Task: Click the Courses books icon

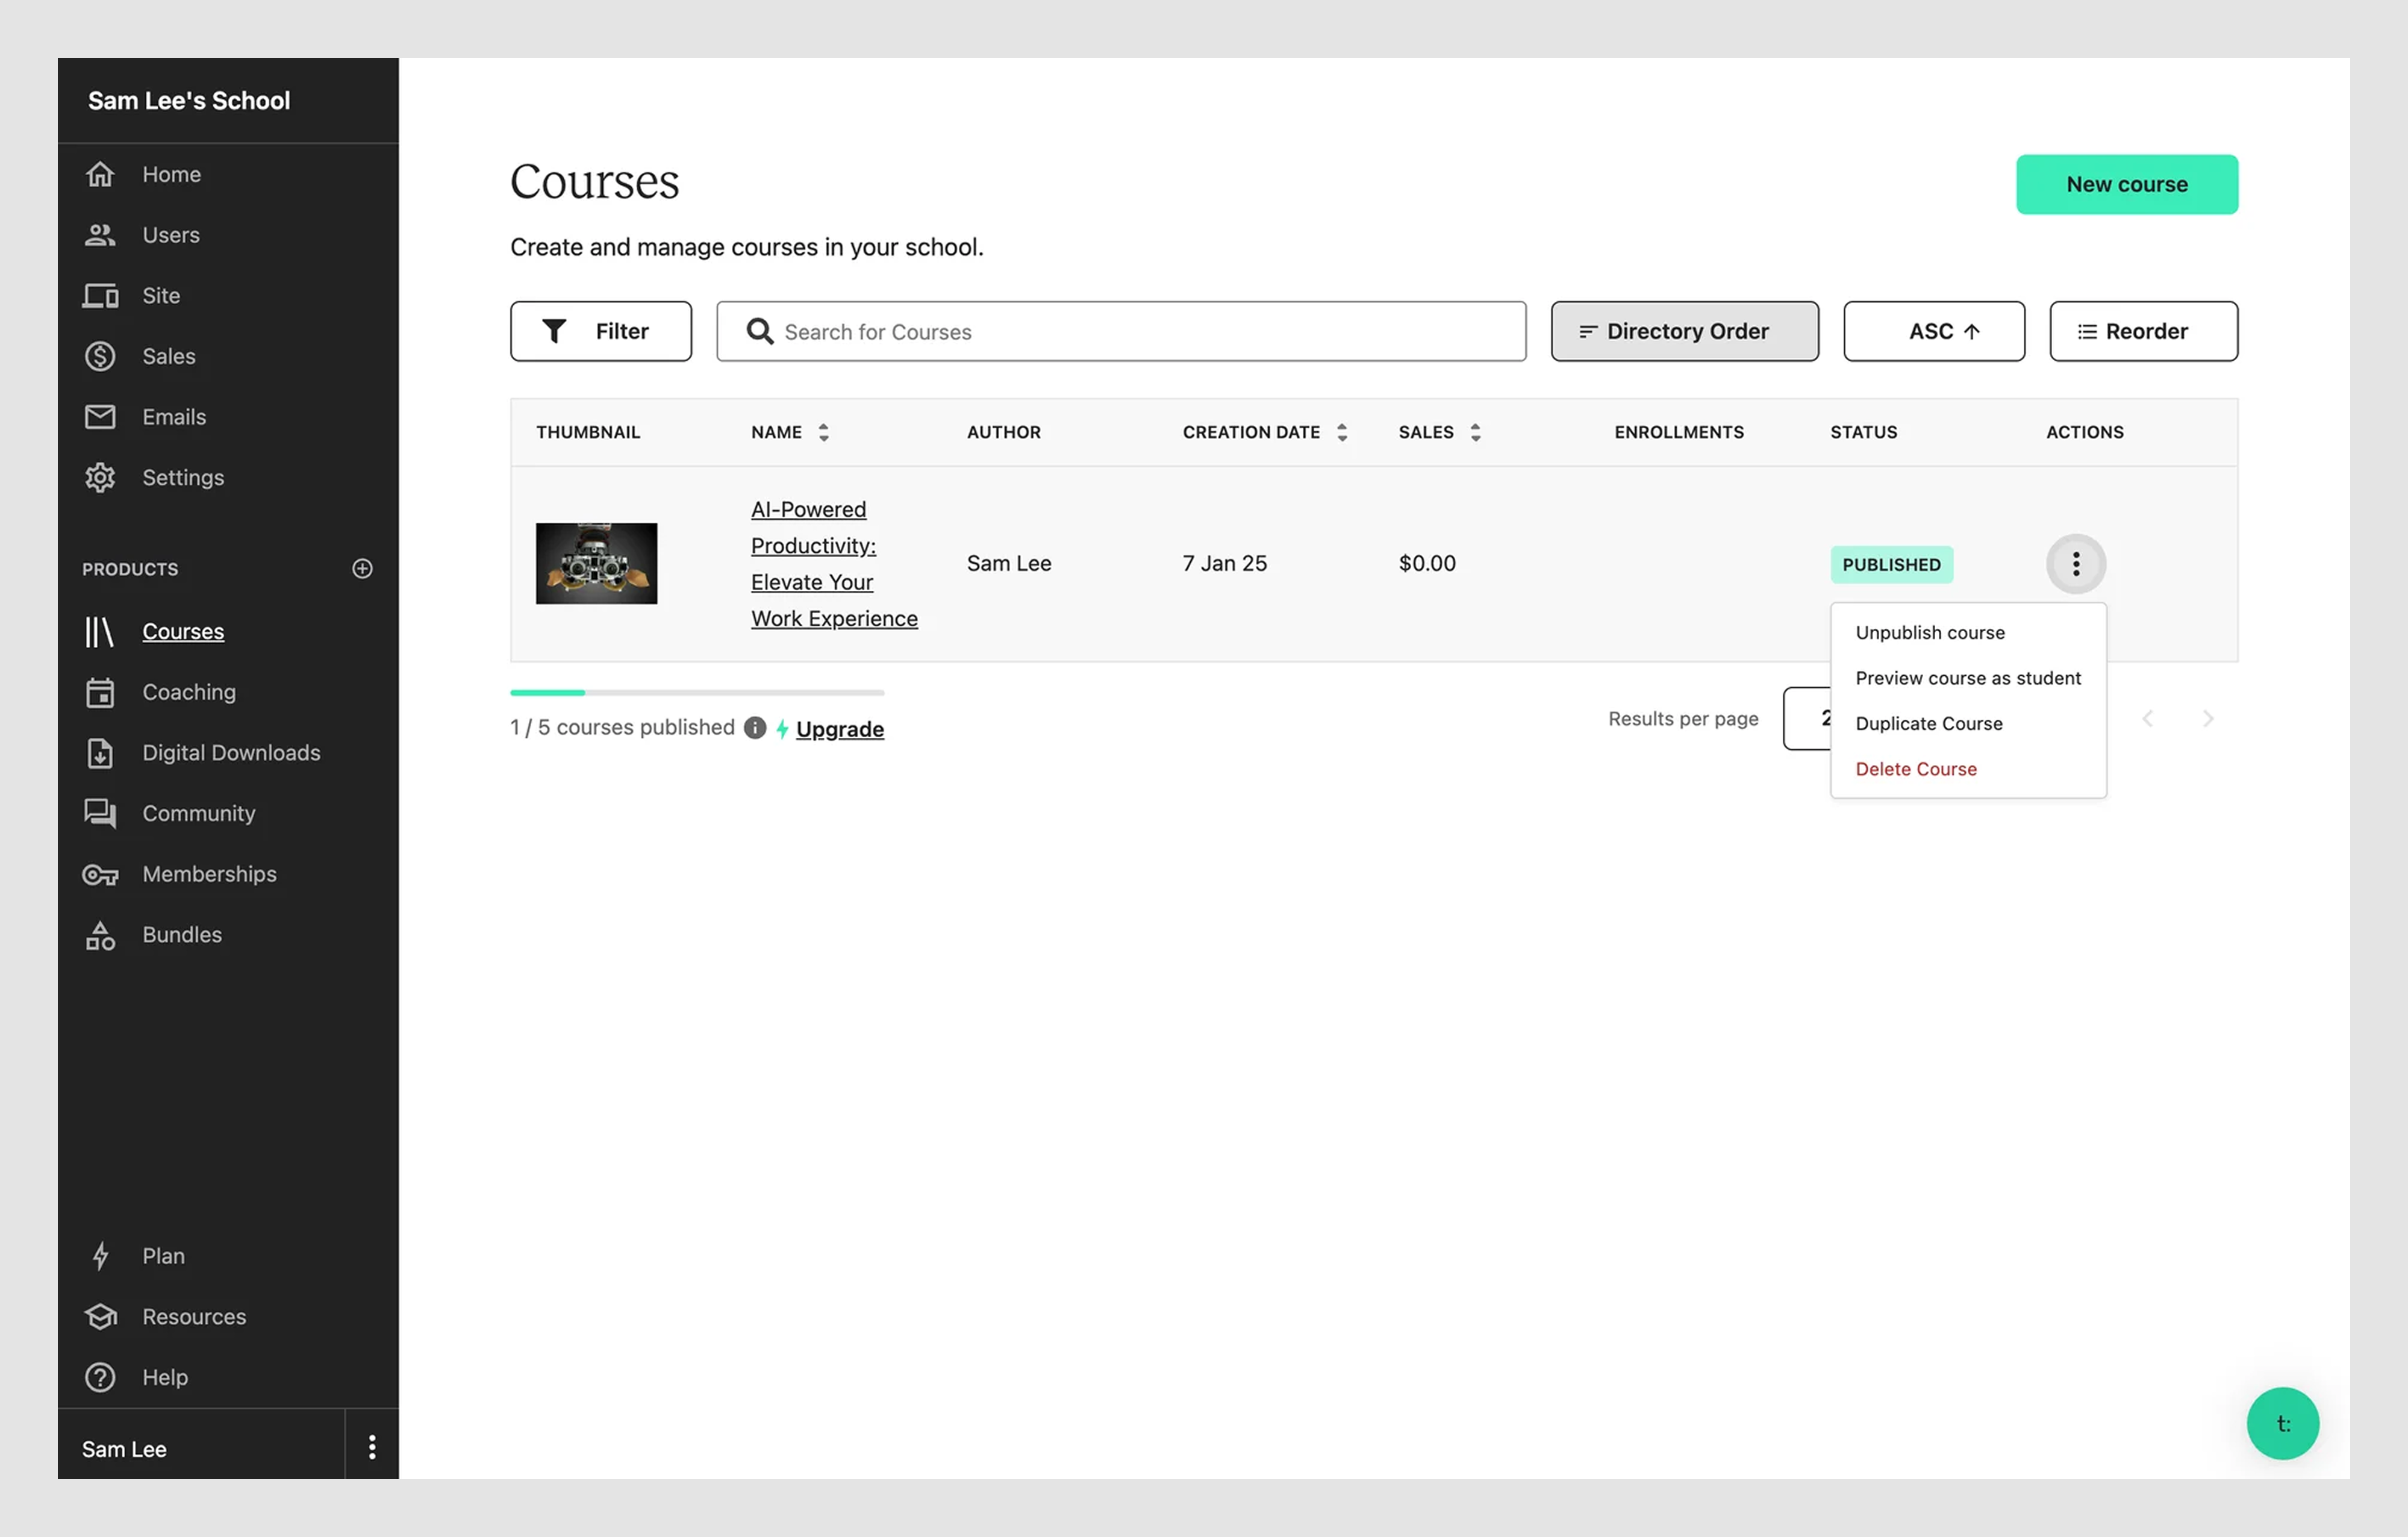Action: coord(100,632)
